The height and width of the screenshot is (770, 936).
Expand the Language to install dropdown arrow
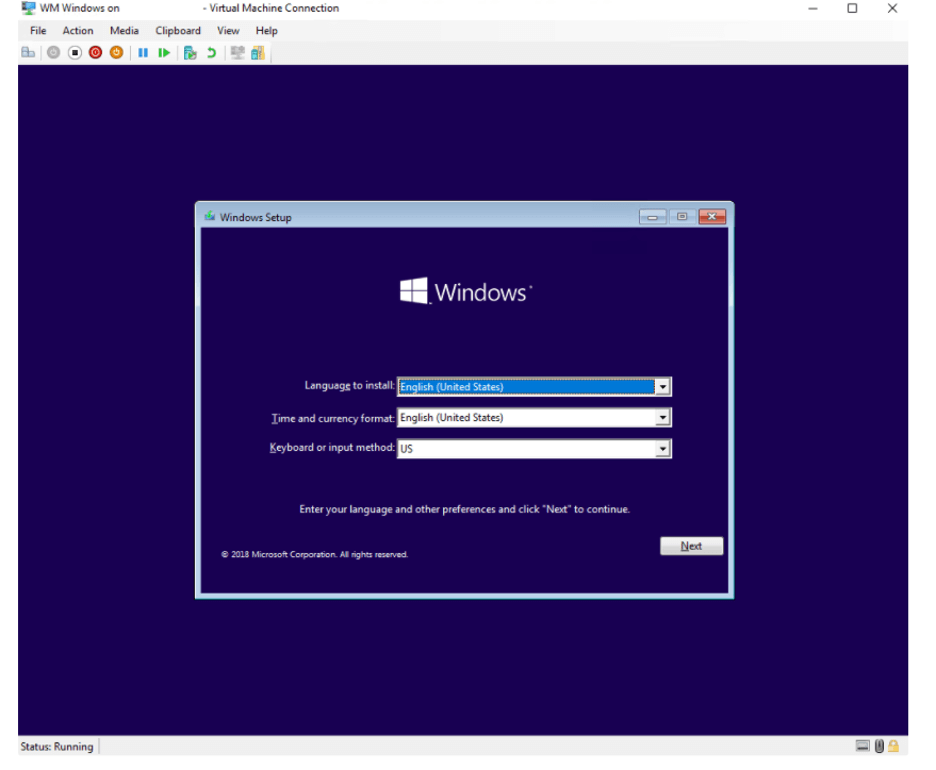[663, 387]
